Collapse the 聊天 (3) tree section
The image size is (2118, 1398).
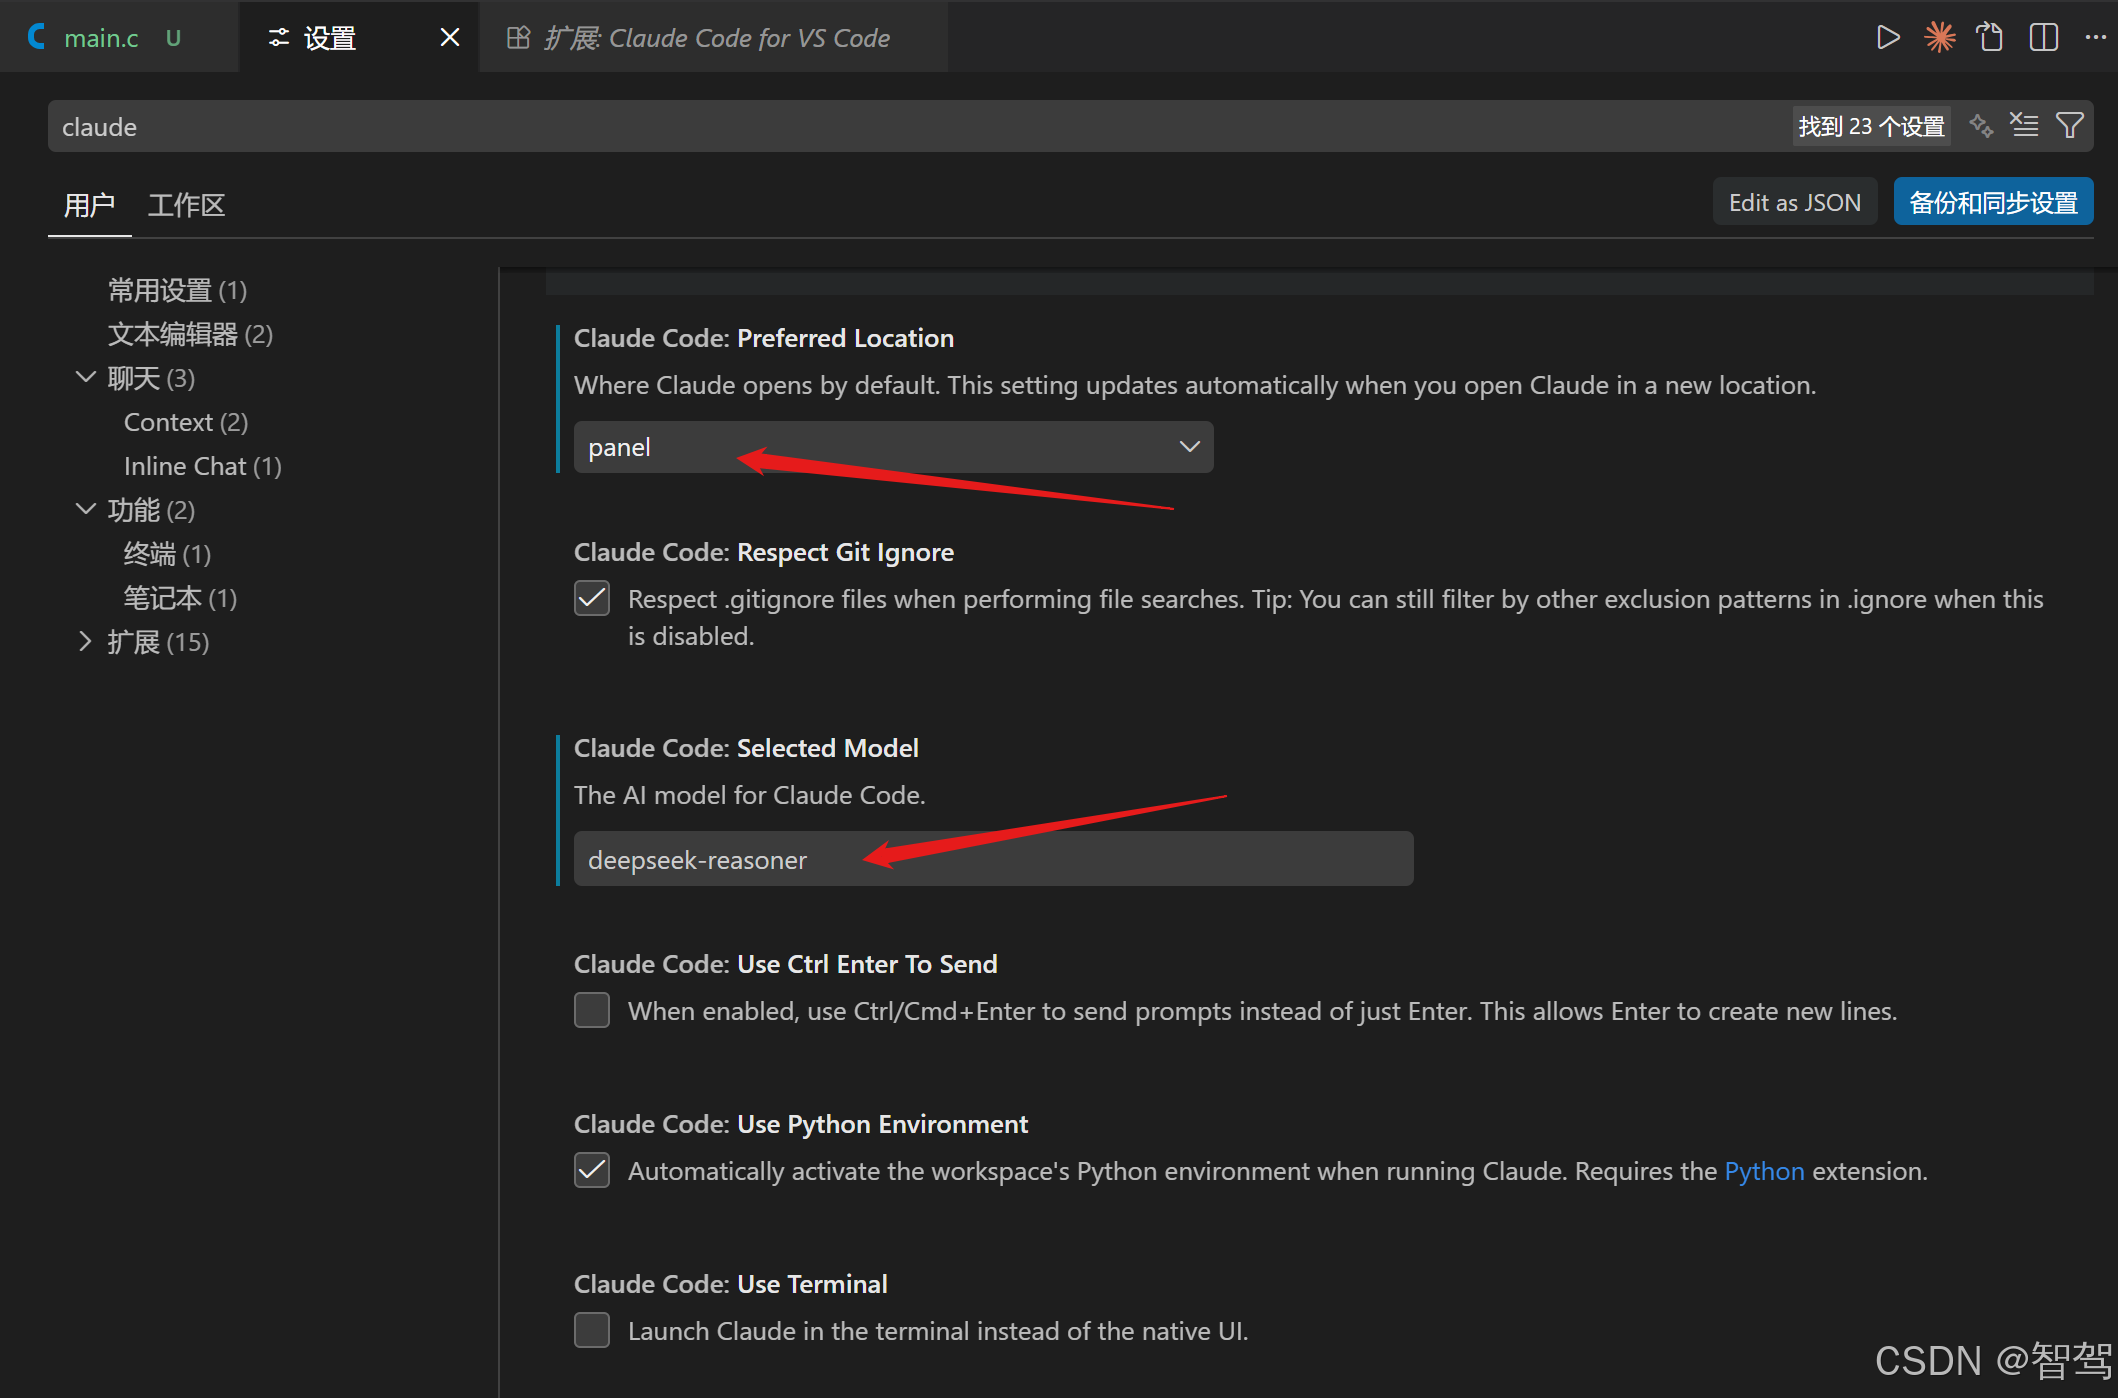[x=85, y=378]
